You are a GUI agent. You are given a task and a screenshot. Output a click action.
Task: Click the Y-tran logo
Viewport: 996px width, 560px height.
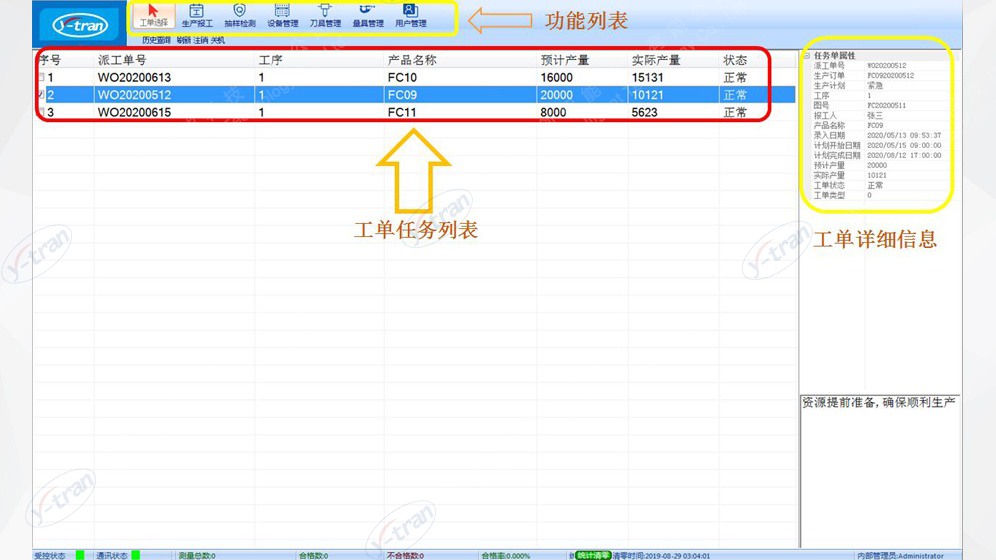79,25
